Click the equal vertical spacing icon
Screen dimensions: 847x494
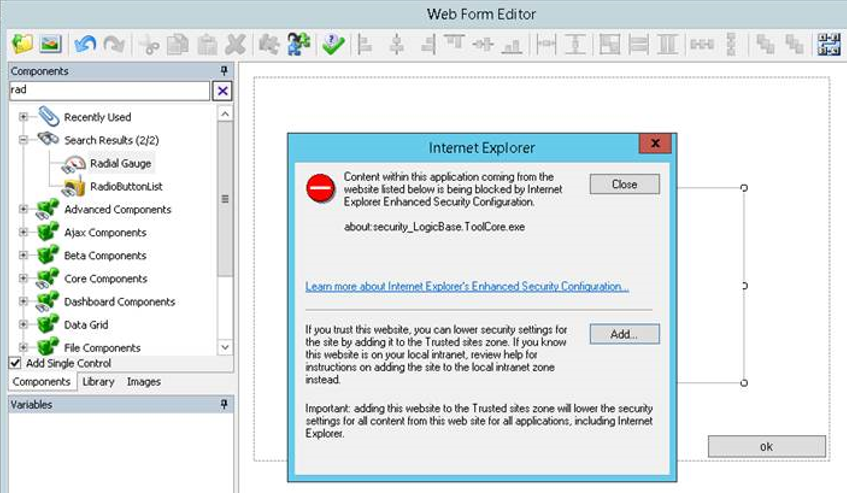tap(731, 45)
